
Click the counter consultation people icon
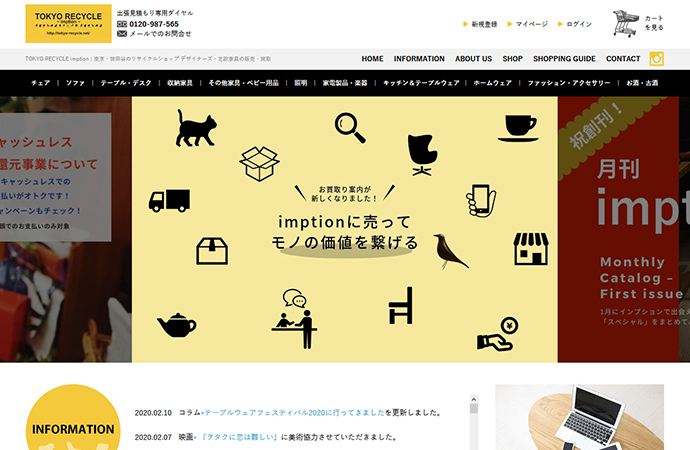pyautogui.click(x=294, y=319)
